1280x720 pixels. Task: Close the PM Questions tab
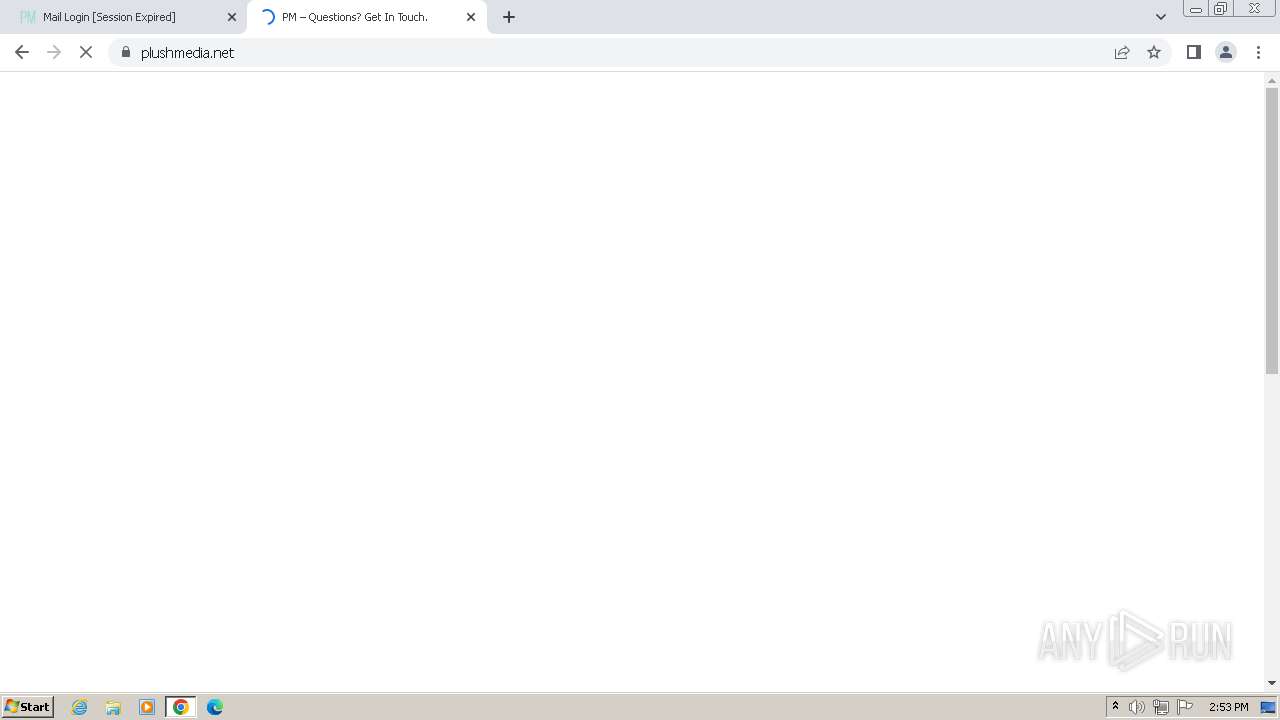471,17
